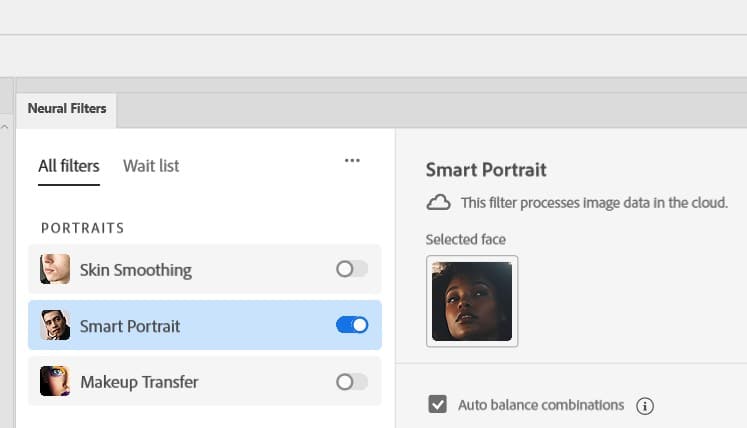Switch to the Wait list tab
The height and width of the screenshot is (428, 747).
click(151, 166)
